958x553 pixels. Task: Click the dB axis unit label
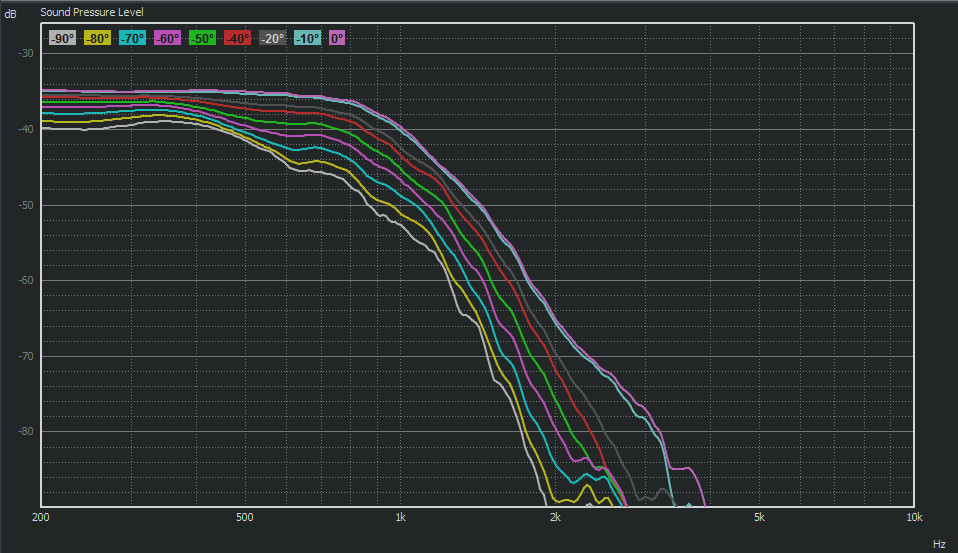[10, 14]
